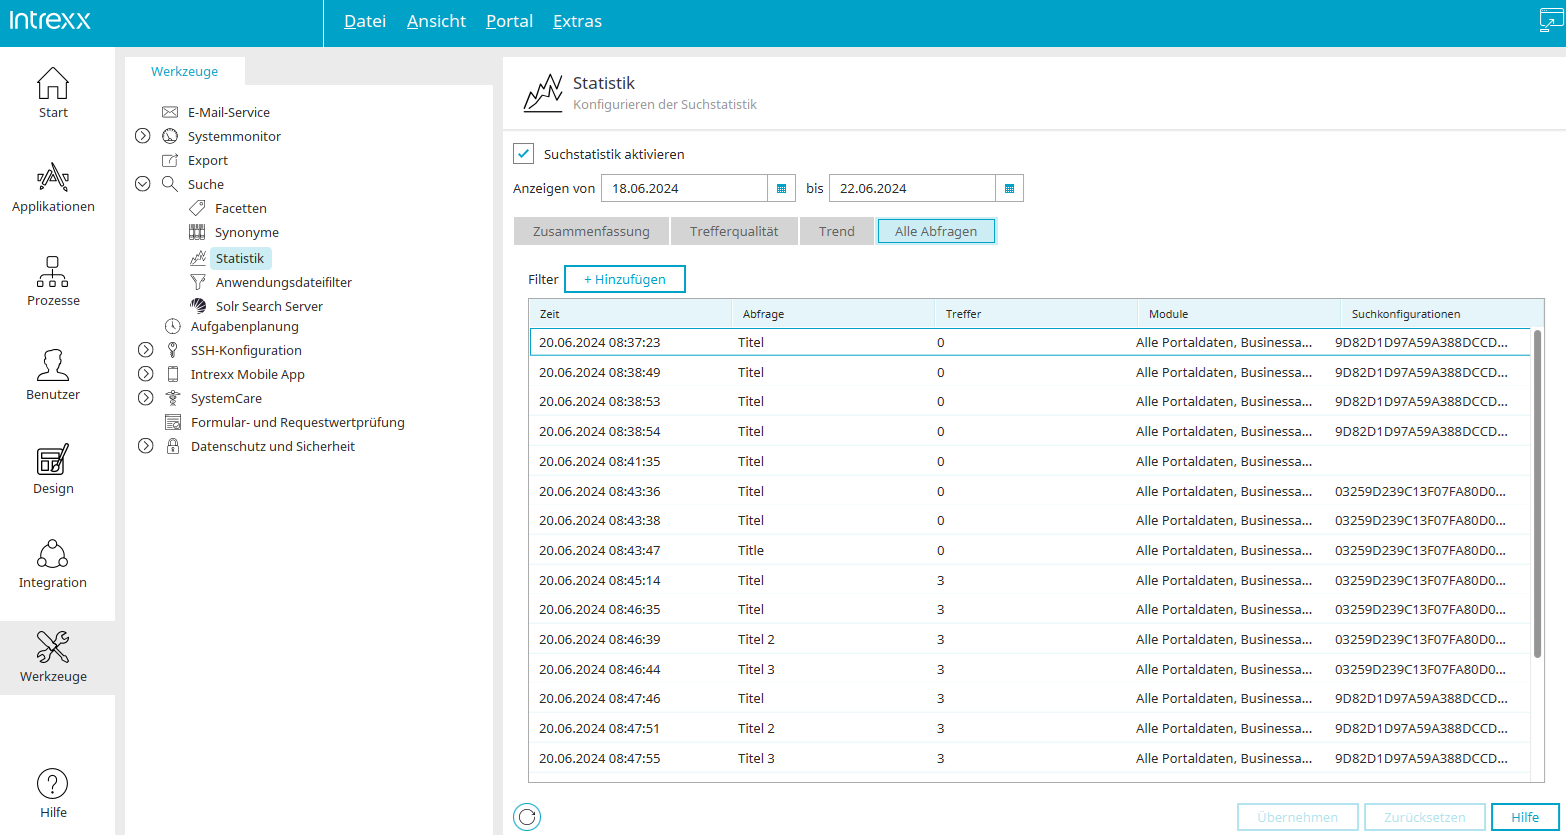Click the portal connection icon at top right
The width and height of the screenshot is (1566, 835).
point(1551,21)
